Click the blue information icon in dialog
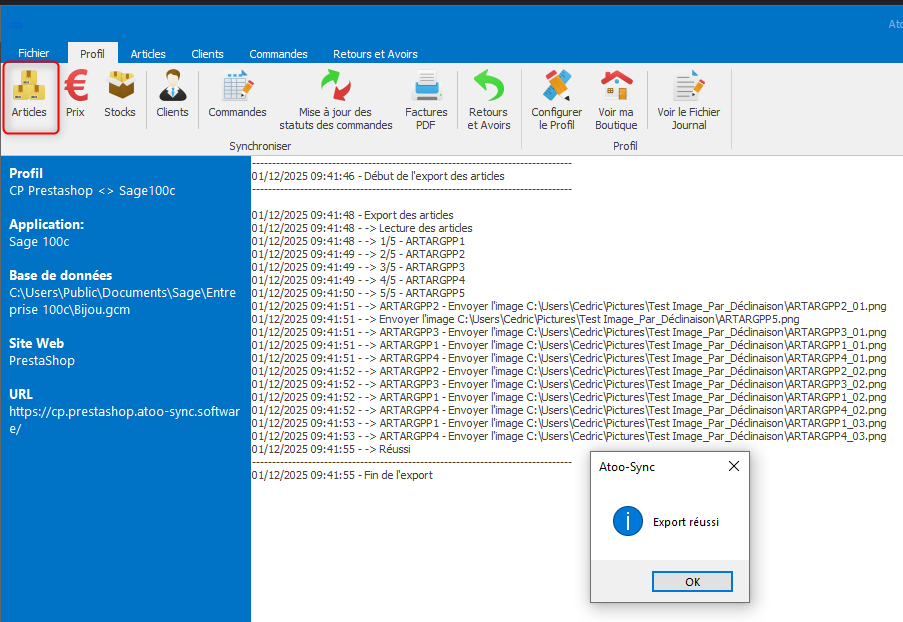This screenshot has width=903, height=622. [628, 521]
